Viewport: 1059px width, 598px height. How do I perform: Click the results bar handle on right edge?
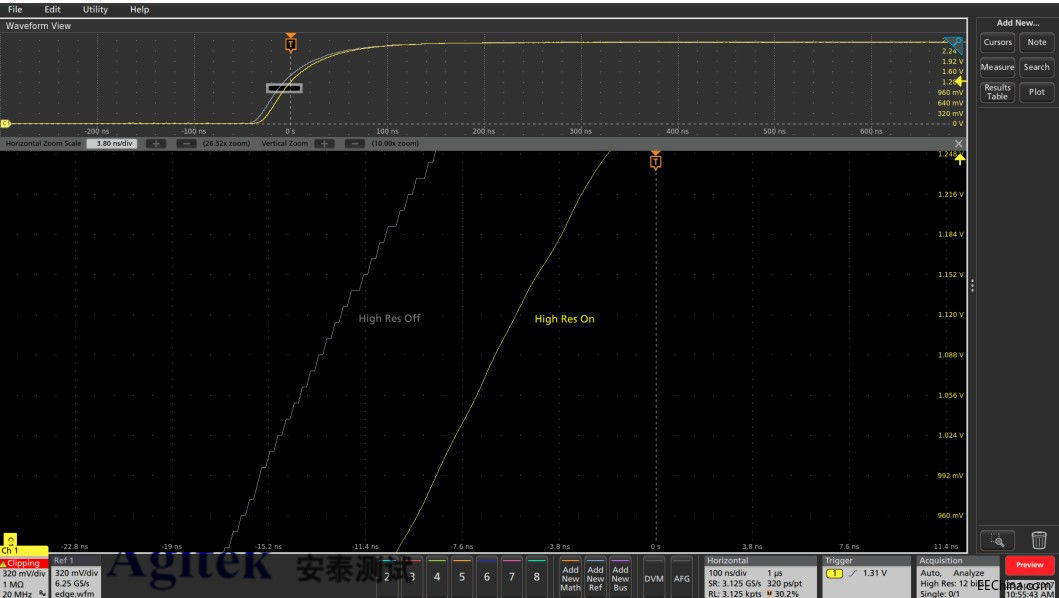pos(972,285)
